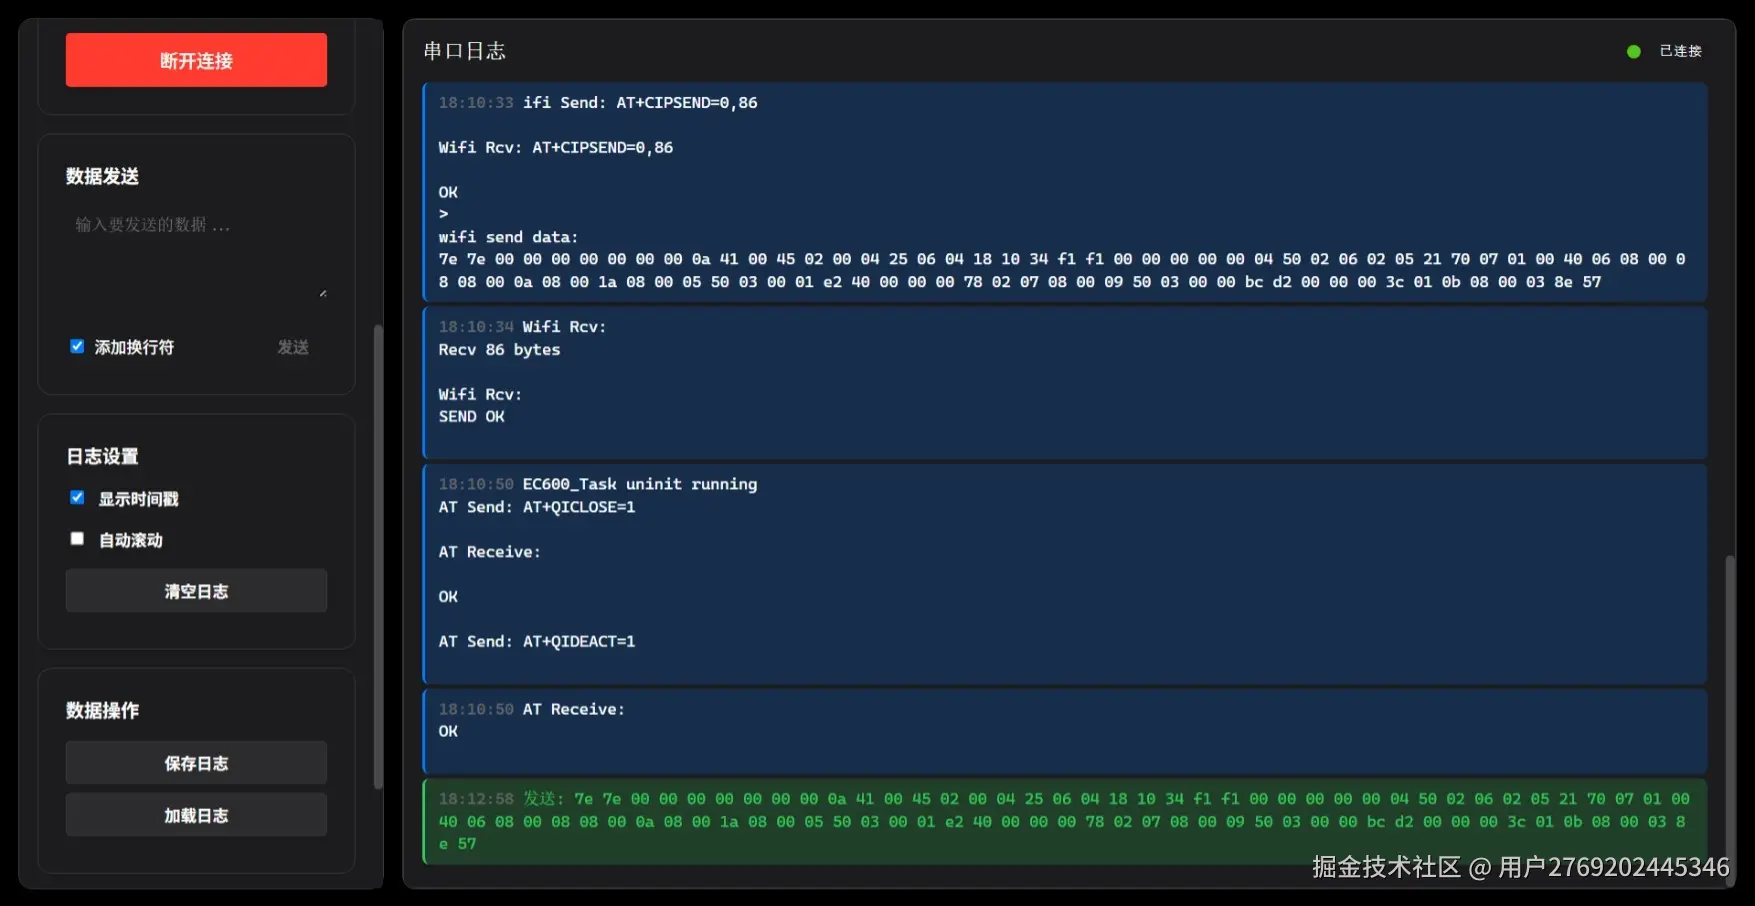The width and height of the screenshot is (1755, 906).
Task: Click the 数据操作 section heading
Action: click(x=103, y=710)
